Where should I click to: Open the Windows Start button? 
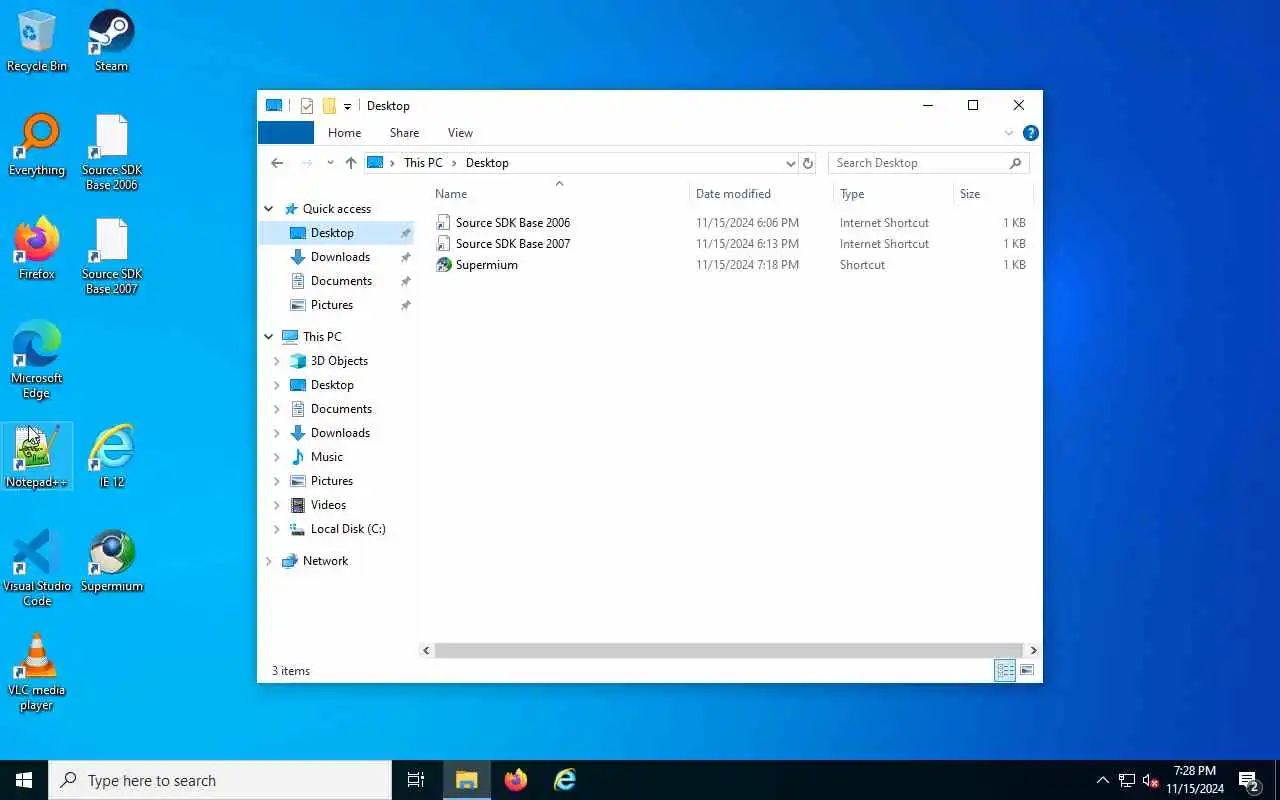[24, 780]
